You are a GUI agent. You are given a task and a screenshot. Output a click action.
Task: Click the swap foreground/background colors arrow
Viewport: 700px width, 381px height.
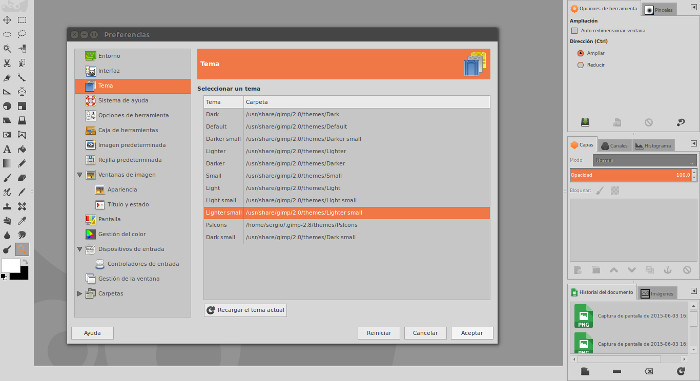(x=25, y=262)
